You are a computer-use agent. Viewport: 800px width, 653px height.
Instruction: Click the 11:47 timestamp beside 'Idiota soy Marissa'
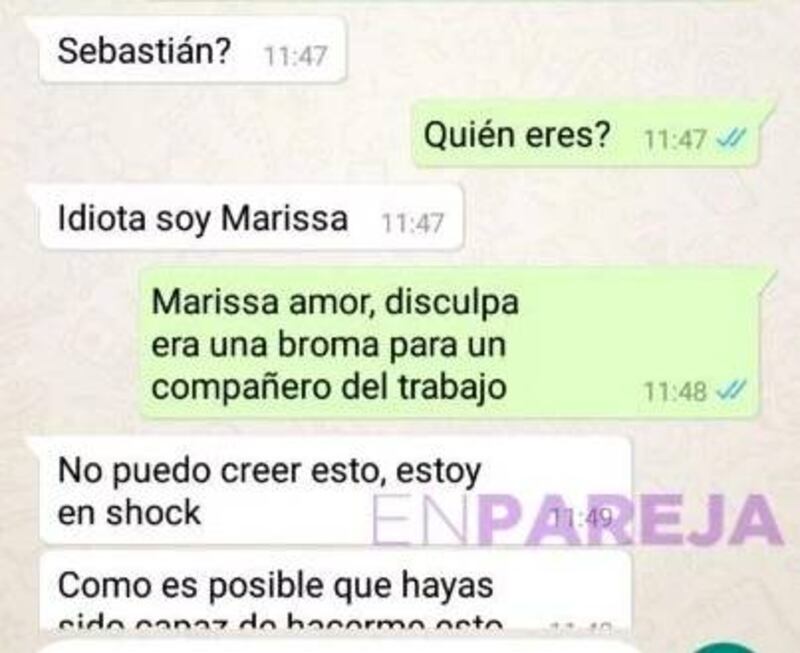(413, 223)
